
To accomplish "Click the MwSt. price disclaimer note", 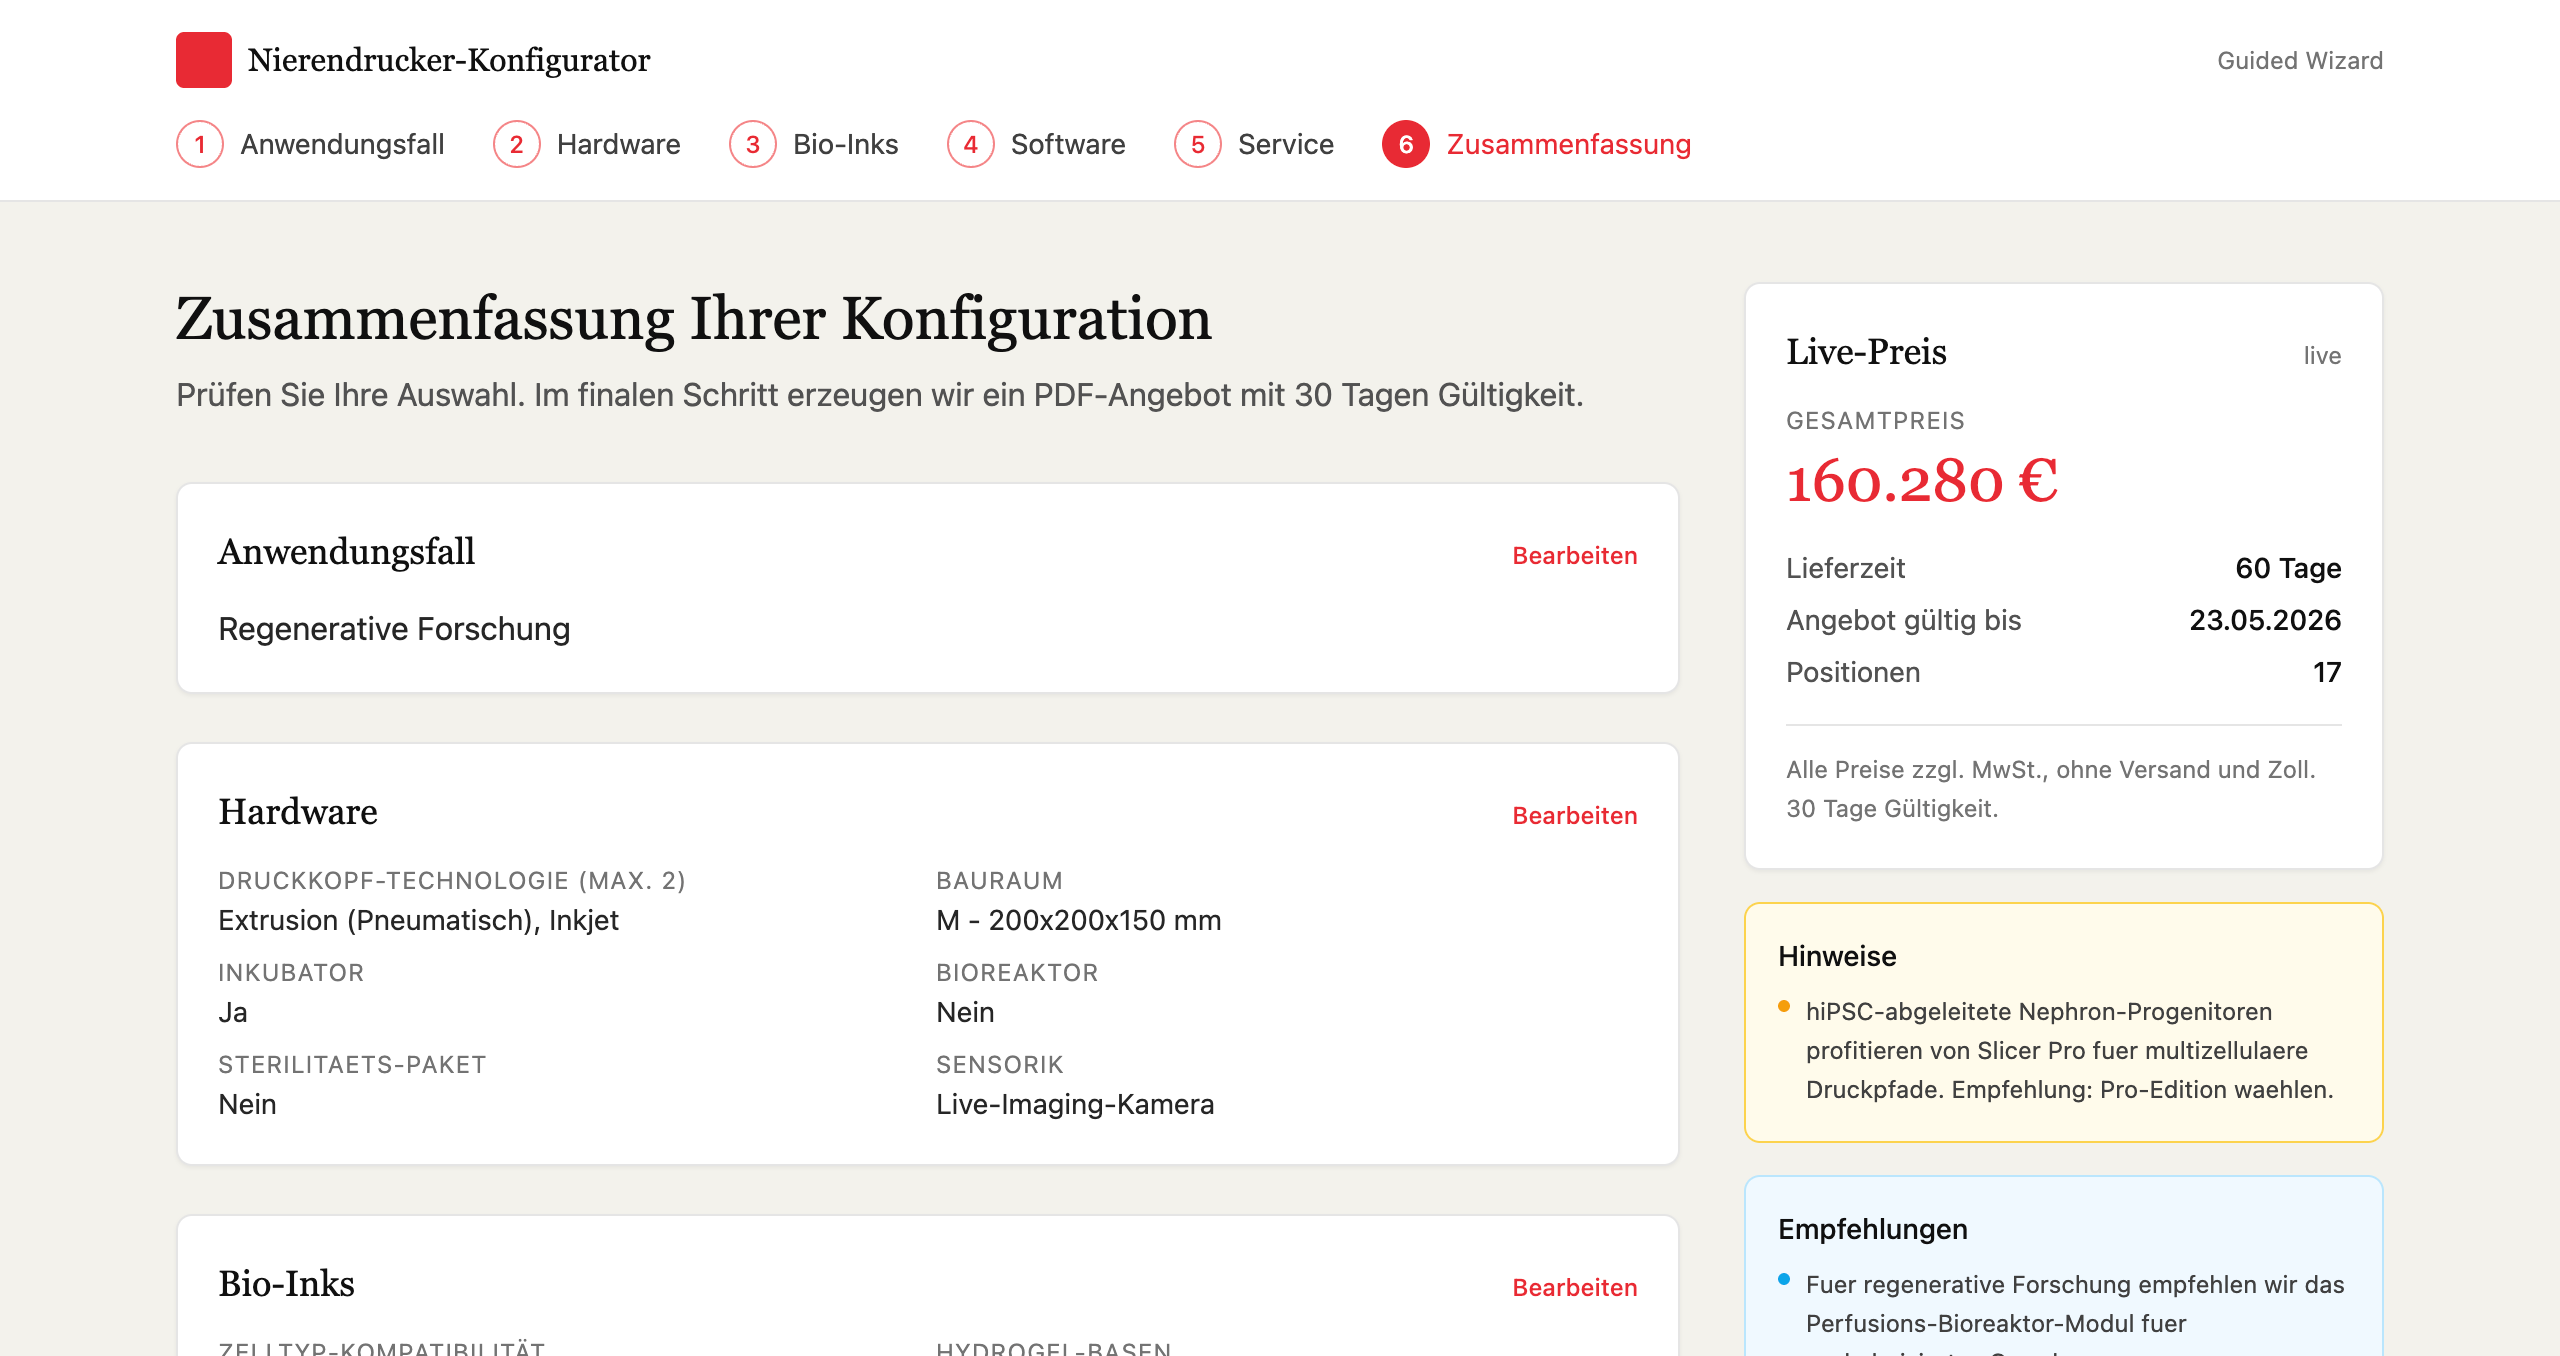I will pyautogui.click(x=2050, y=789).
